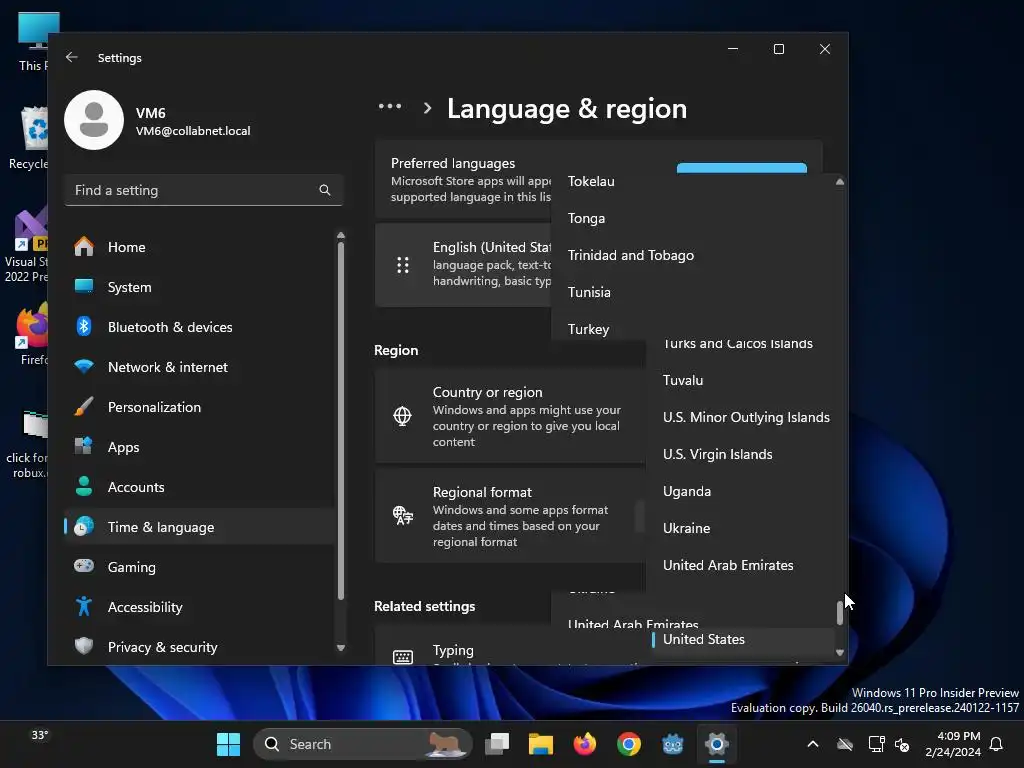The image size is (1024, 768).
Task: Go back using the Settings back arrow
Action: point(72,57)
